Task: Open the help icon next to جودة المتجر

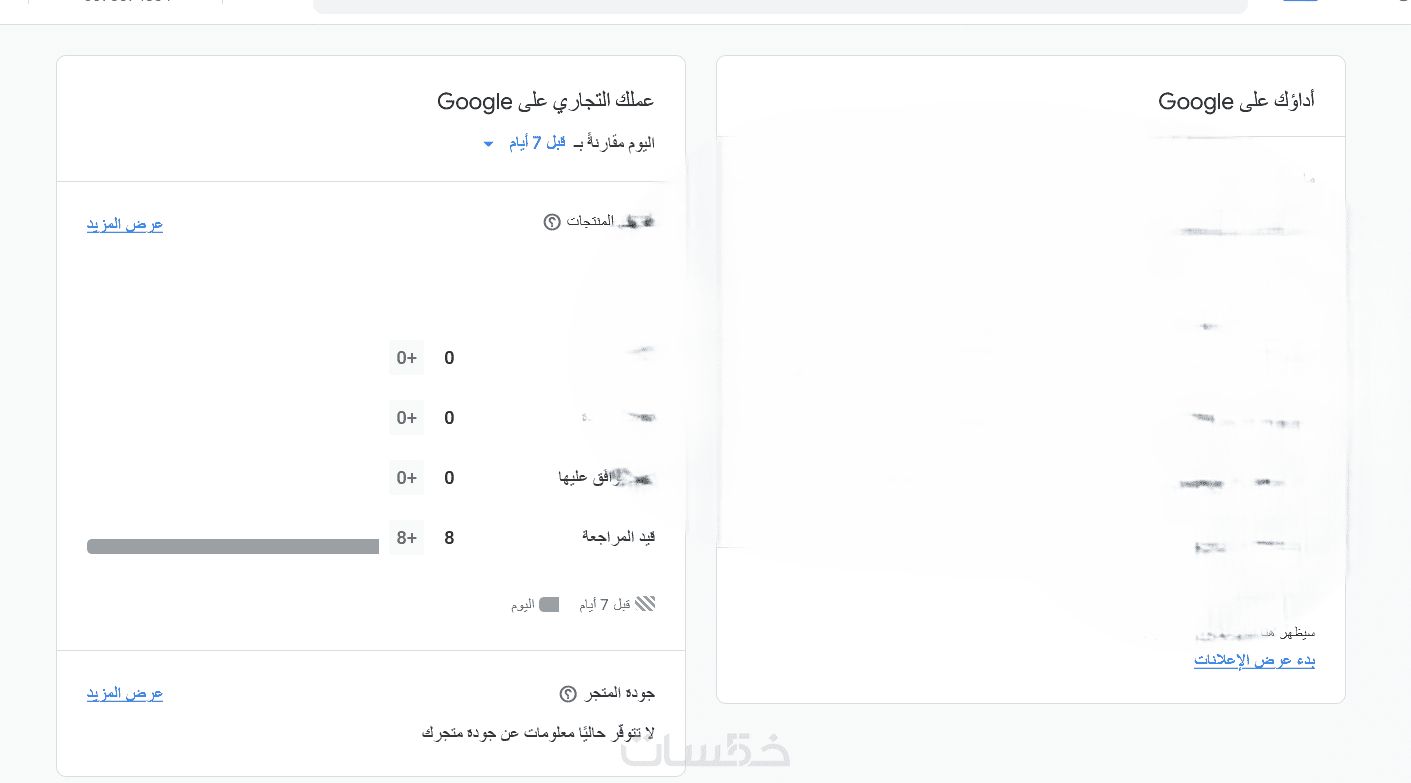Action: point(568,694)
